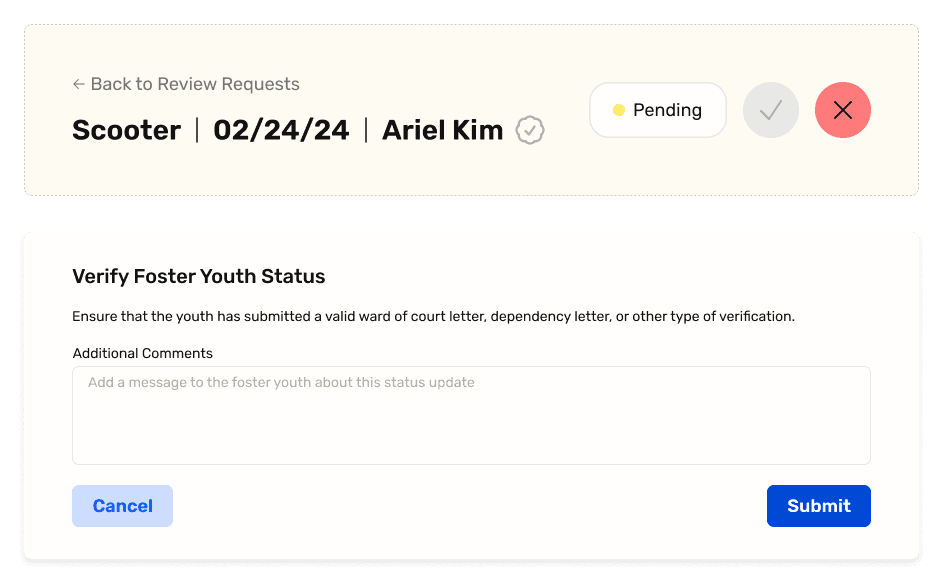
Task: Reject the request with the red X button
Action: click(843, 110)
